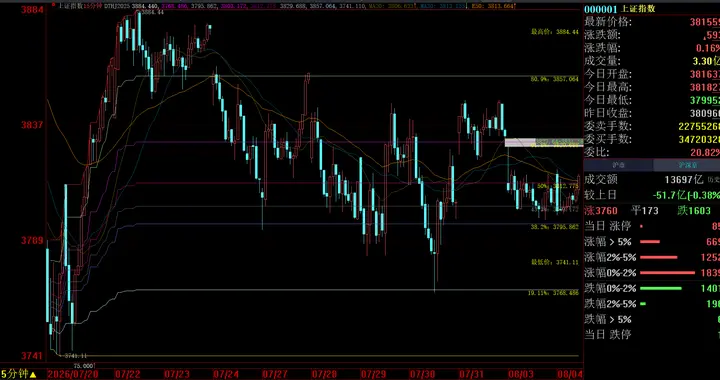Click the green bar beside 跌幅0%-2%
This screenshot has height=380, width=720.
pos(660,288)
